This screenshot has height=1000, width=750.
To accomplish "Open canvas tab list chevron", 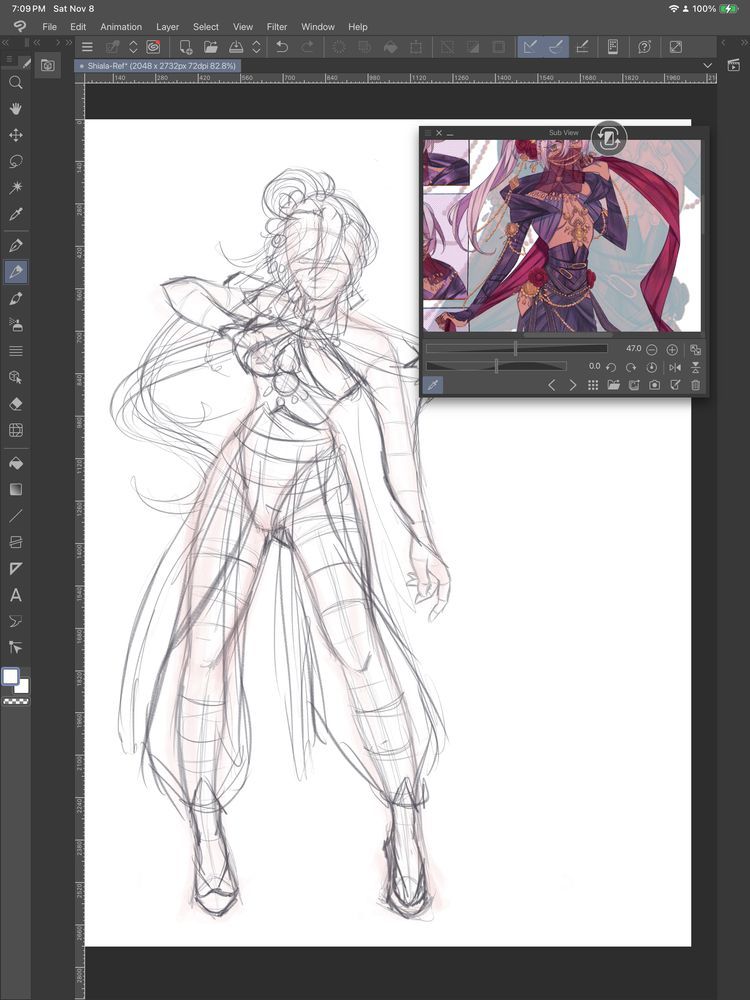I will coord(707,66).
